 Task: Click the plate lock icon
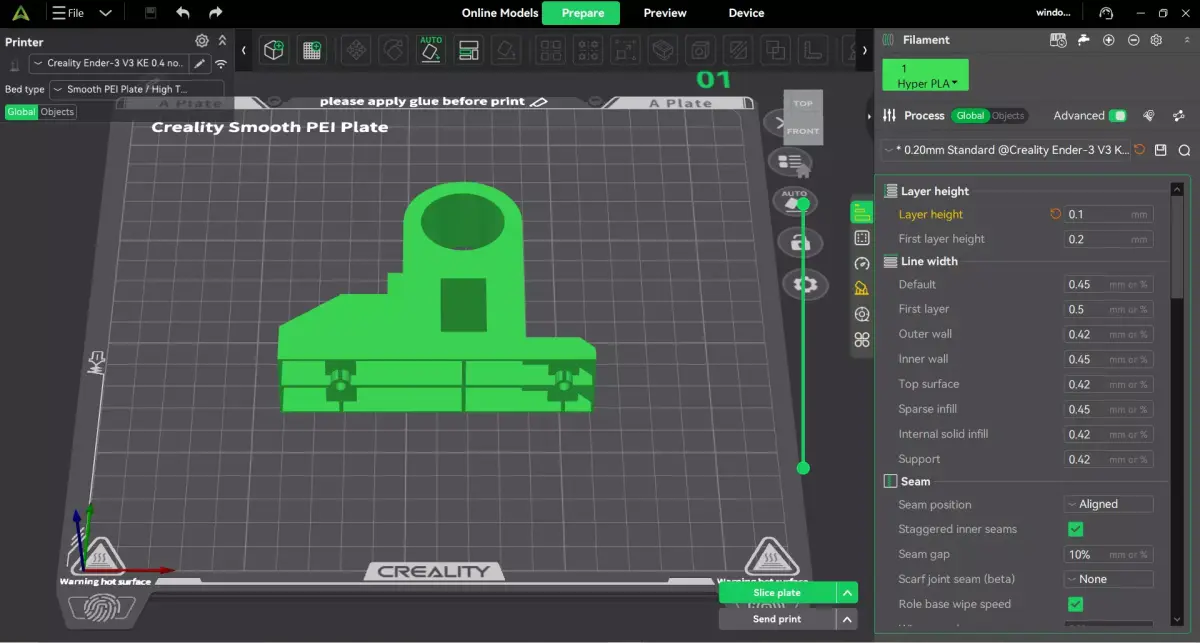799,243
